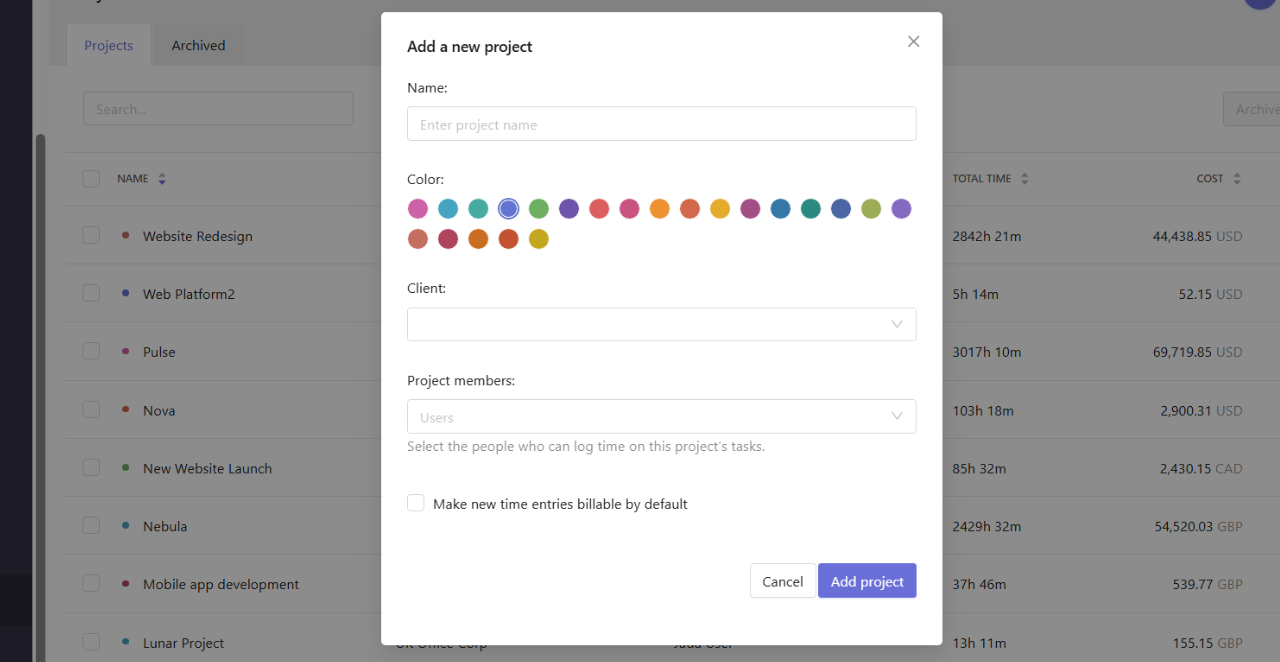Click the Add project button
This screenshot has height=662, width=1280.
coord(867,581)
